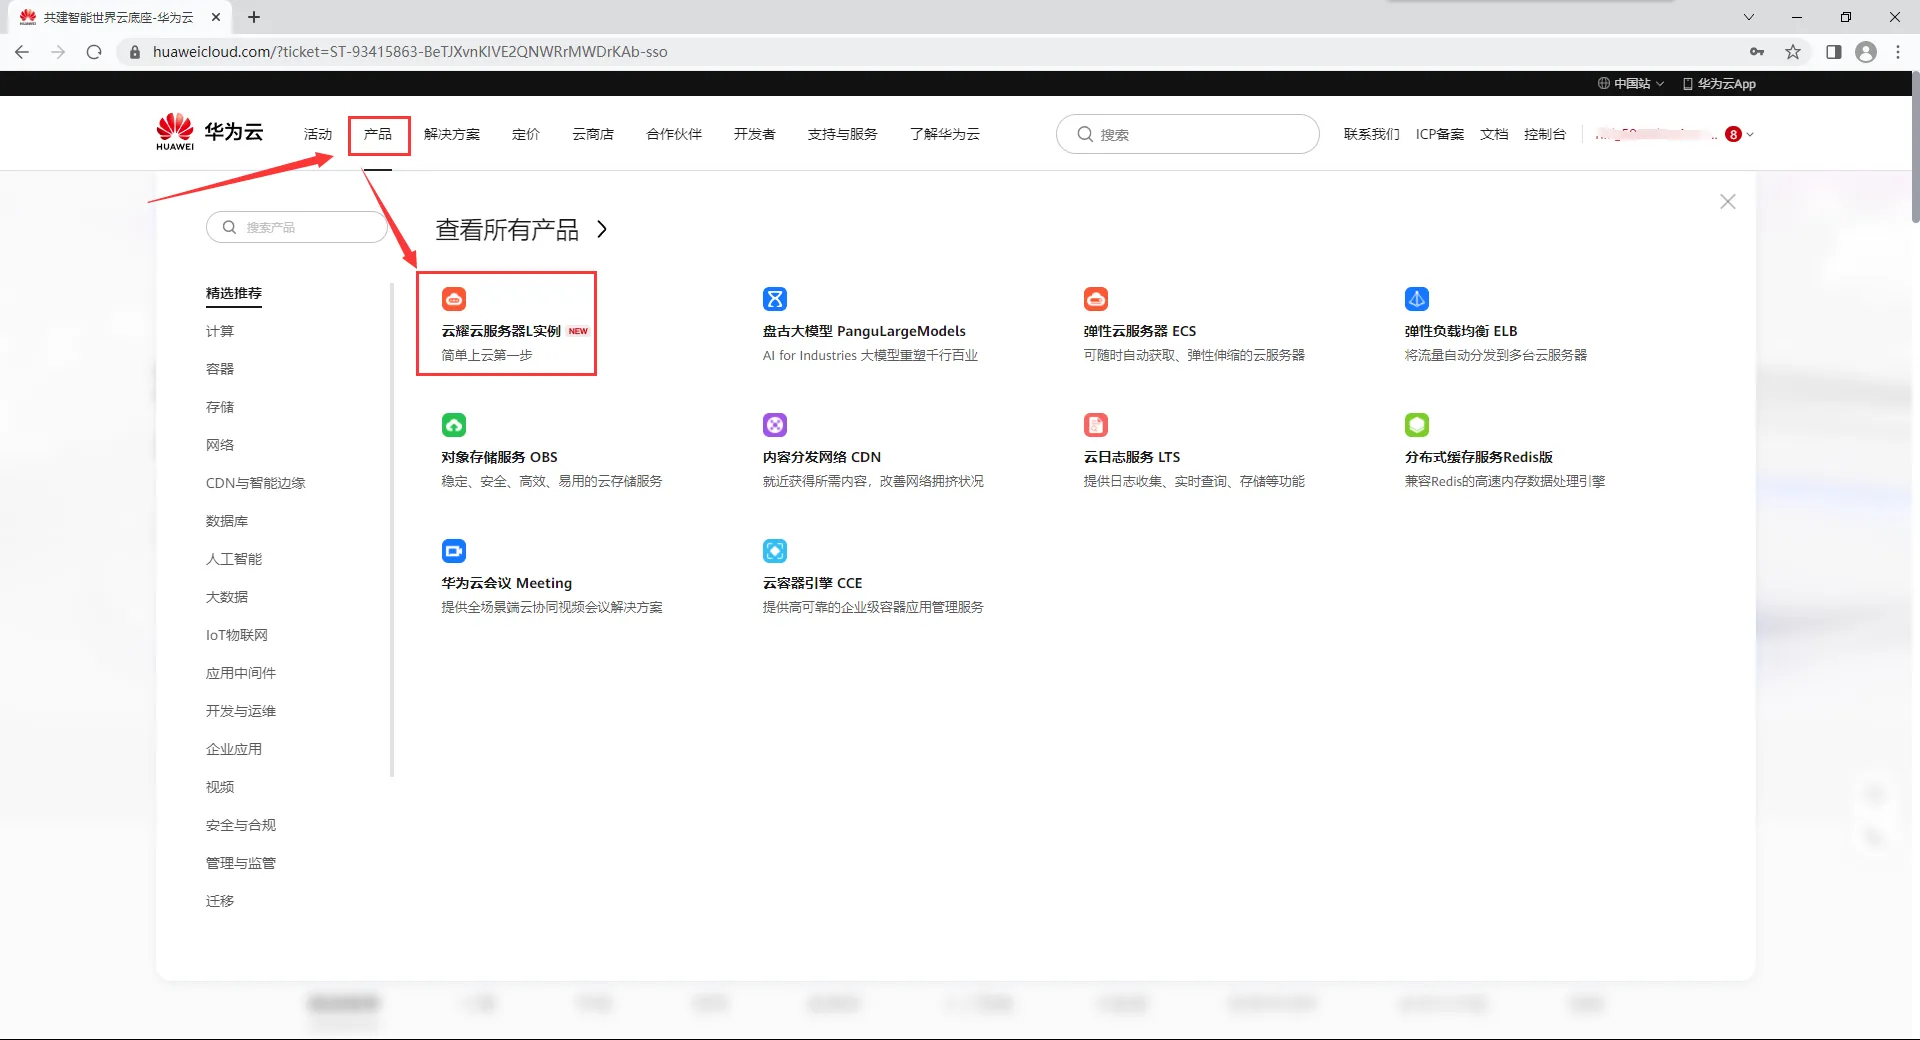1920x1040 pixels.
Task: Select the 存储 category
Action: (x=220, y=407)
